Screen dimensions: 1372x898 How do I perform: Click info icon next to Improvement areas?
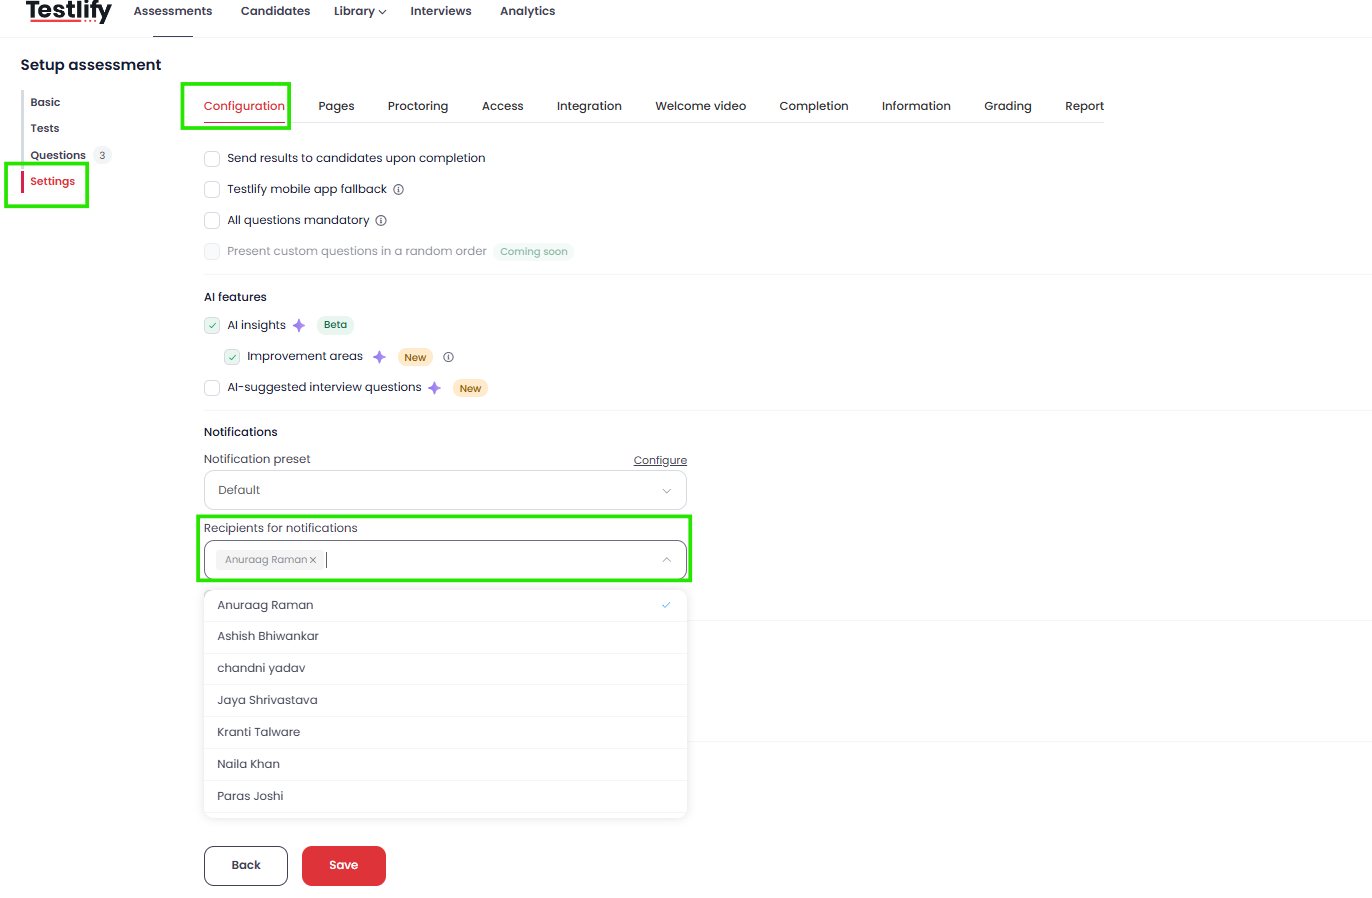448,357
